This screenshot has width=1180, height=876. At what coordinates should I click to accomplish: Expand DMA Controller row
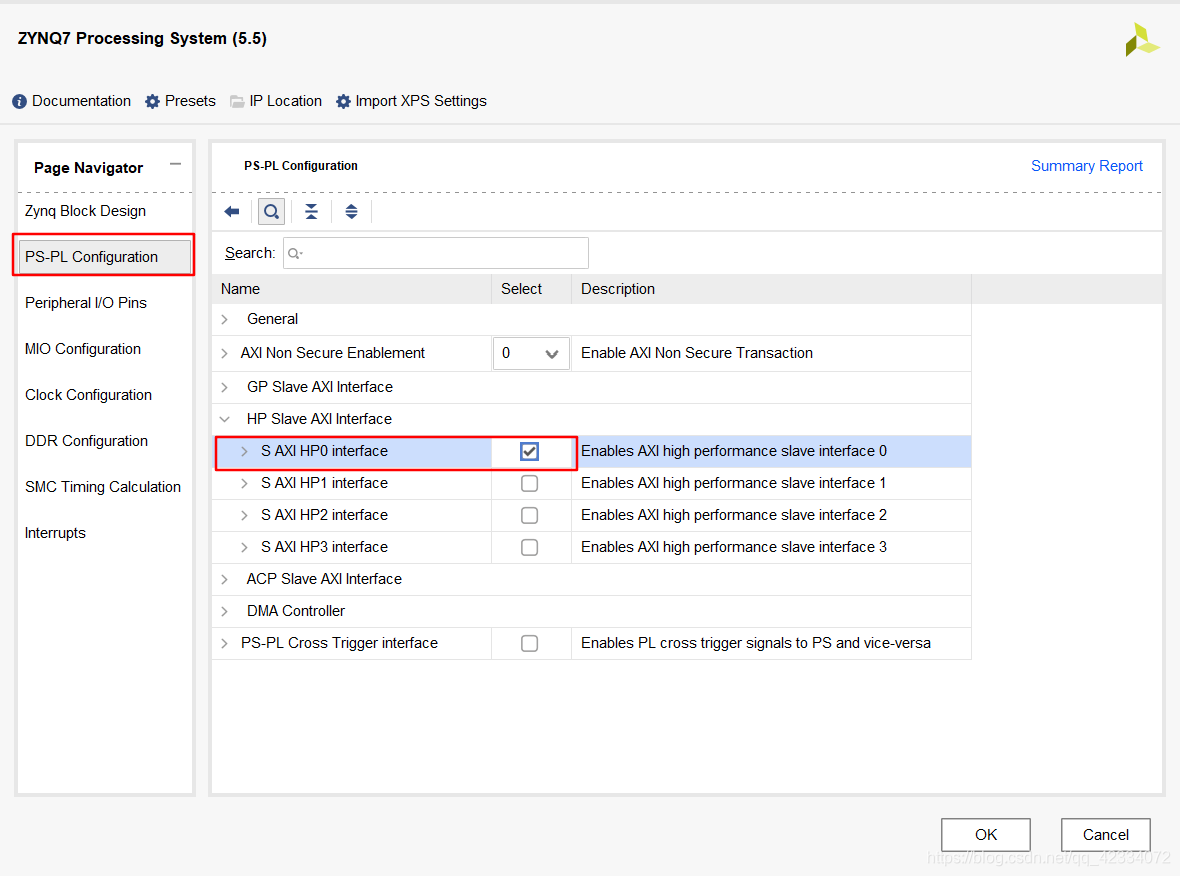[x=225, y=611]
